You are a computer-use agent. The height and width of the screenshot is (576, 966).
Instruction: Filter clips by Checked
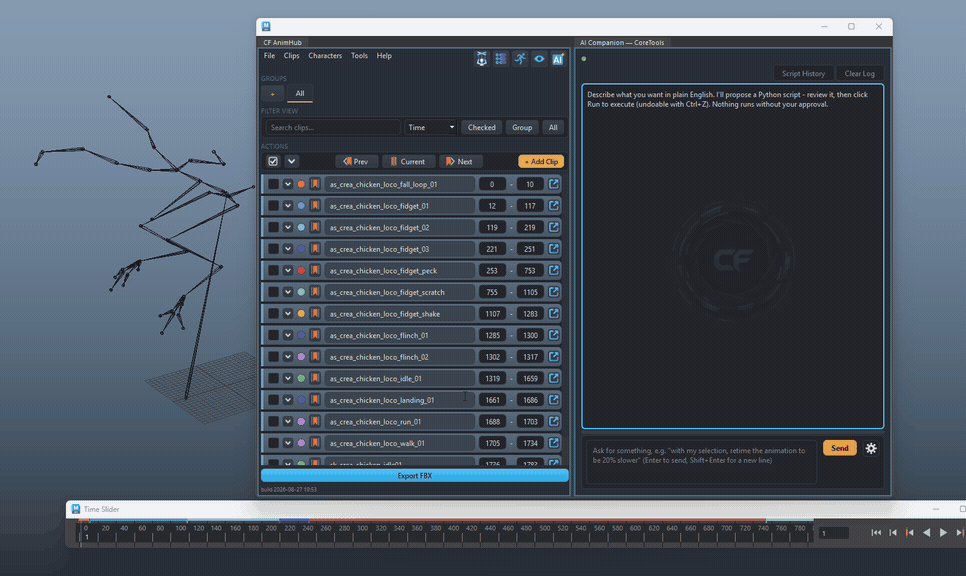(481, 128)
